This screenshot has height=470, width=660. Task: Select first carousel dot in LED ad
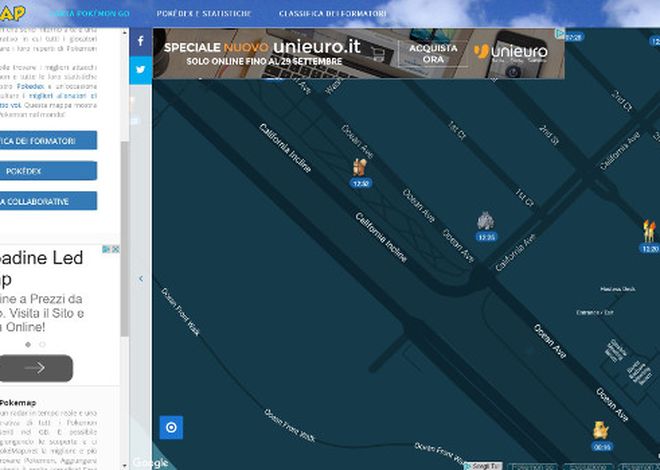[28, 345]
